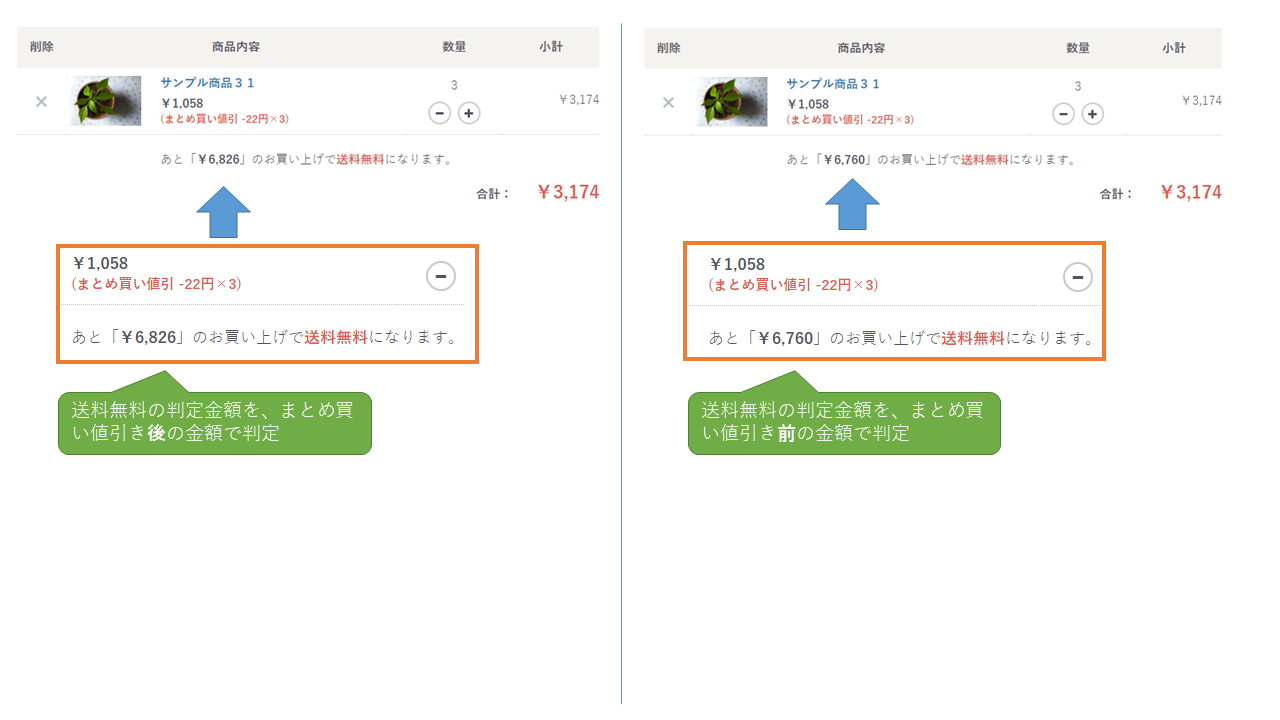Click the enlarged minus icon in right orange box
The width and height of the screenshot is (1280, 720).
point(1077,276)
